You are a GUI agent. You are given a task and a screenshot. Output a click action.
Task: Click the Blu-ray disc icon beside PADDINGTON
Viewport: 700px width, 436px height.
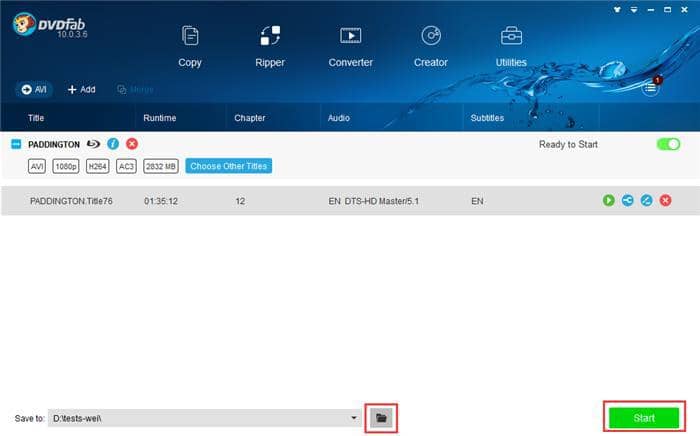tap(93, 144)
